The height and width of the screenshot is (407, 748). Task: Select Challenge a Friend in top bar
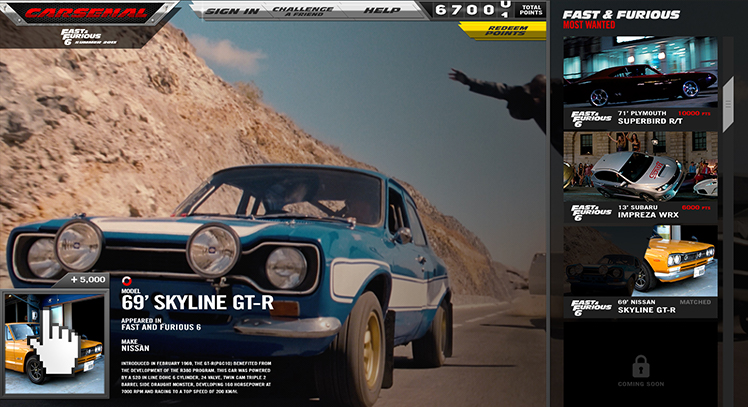(303, 11)
